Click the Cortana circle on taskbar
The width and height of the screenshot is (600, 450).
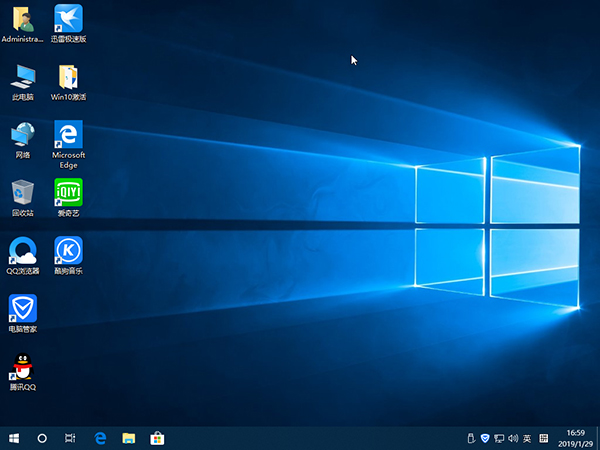pos(42,438)
